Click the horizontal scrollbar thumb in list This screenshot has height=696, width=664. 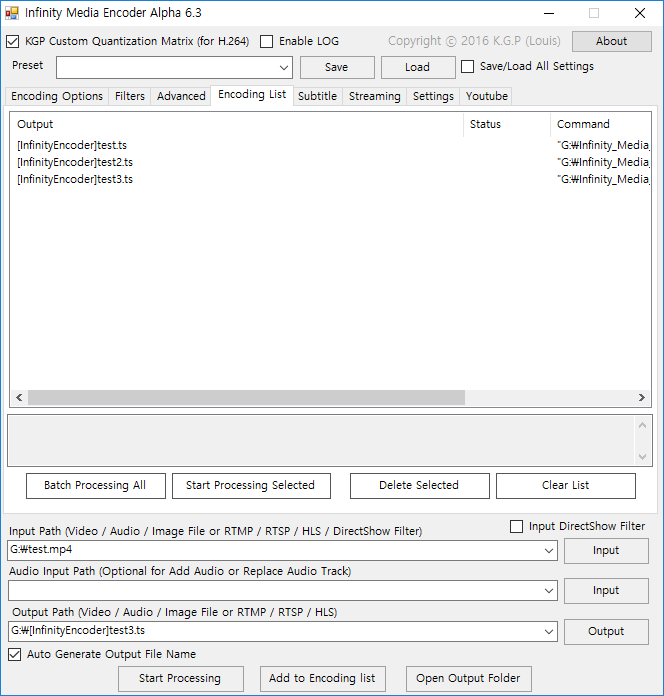click(246, 398)
